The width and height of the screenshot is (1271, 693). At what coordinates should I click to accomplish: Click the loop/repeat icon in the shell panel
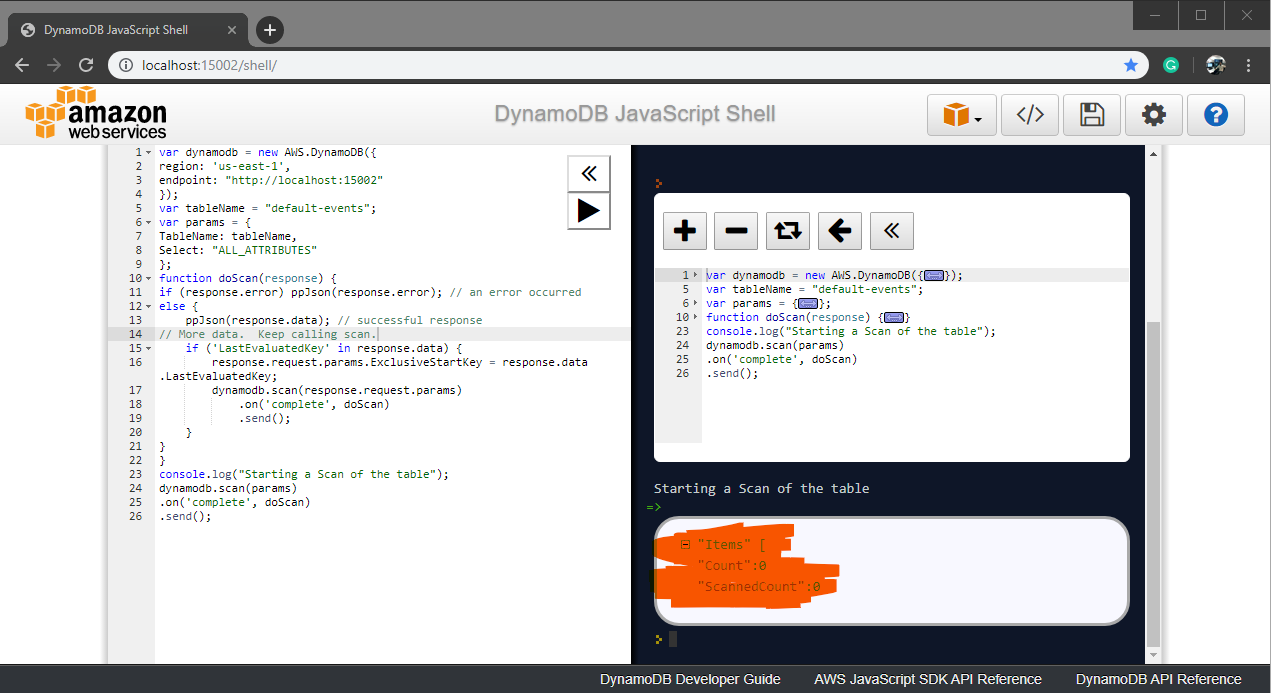(x=788, y=231)
